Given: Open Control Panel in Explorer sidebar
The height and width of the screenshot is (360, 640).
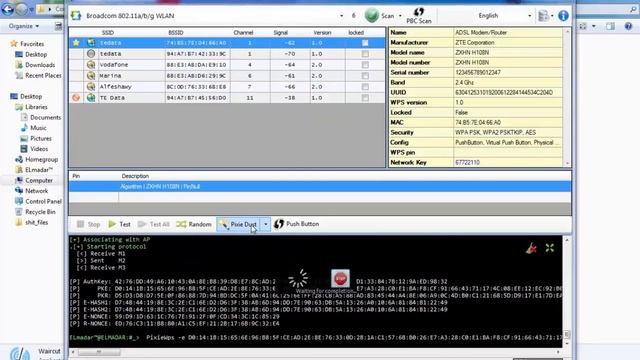Looking at the screenshot, I should (x=38, y=201).
